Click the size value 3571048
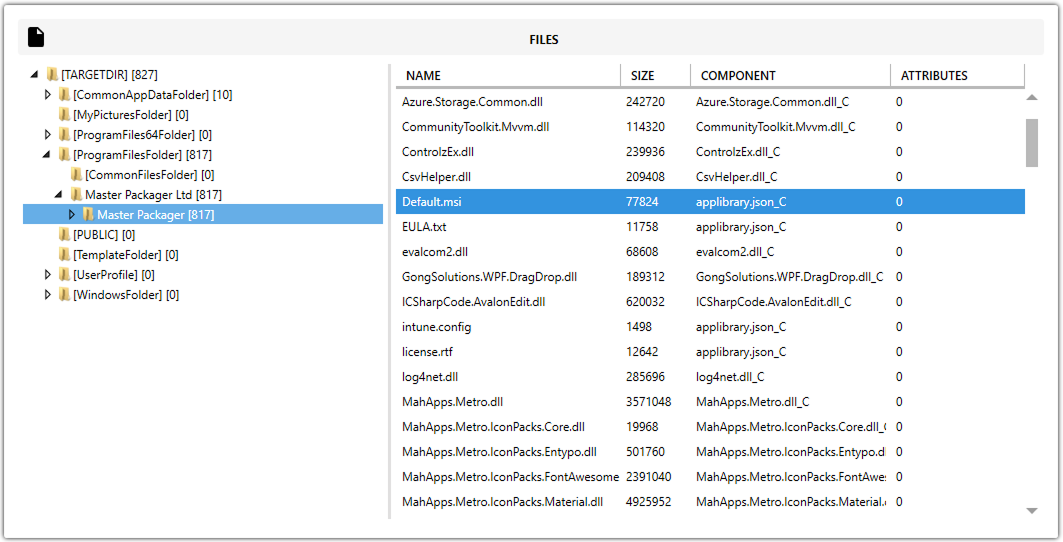 [x=649, y=402]
